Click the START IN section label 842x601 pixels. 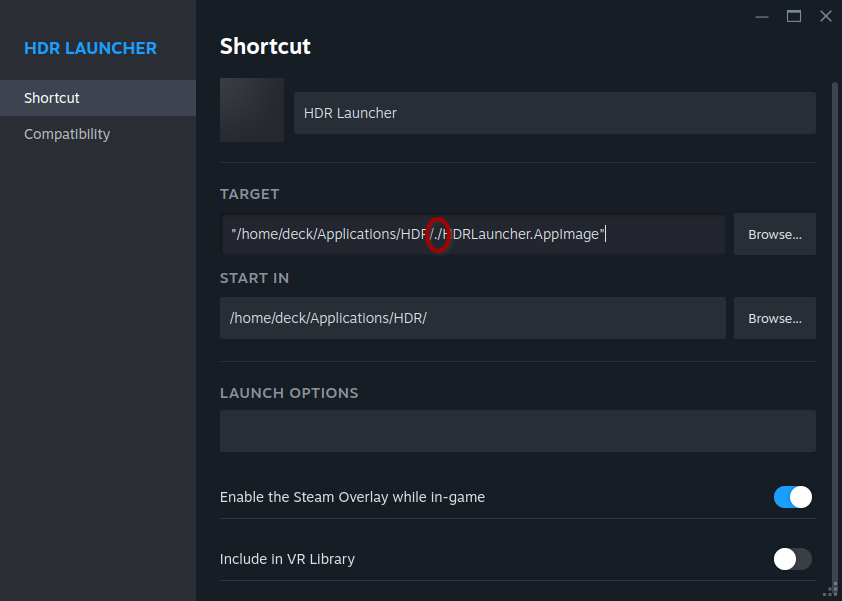point(255,278)
